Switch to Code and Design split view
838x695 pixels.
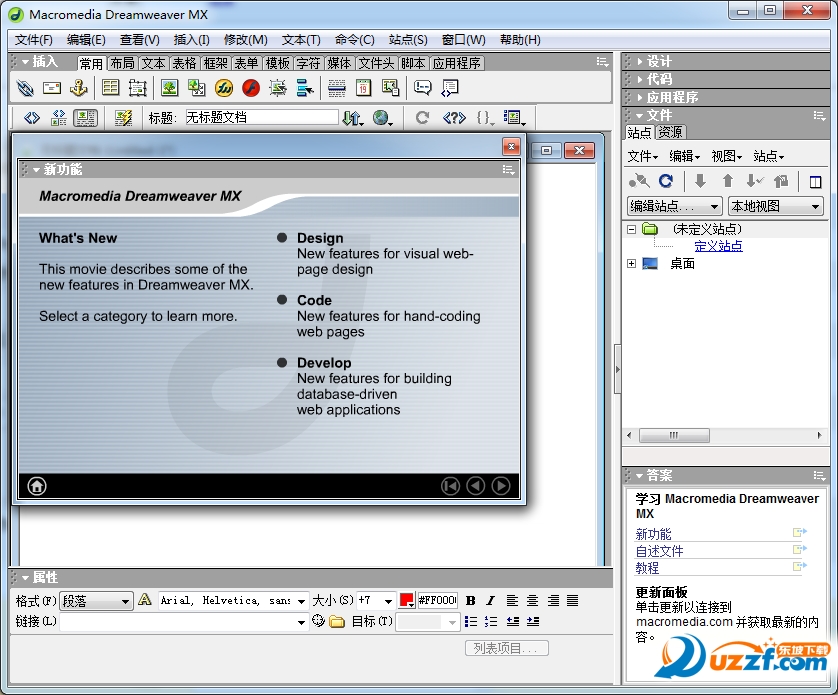pos(58,118)
